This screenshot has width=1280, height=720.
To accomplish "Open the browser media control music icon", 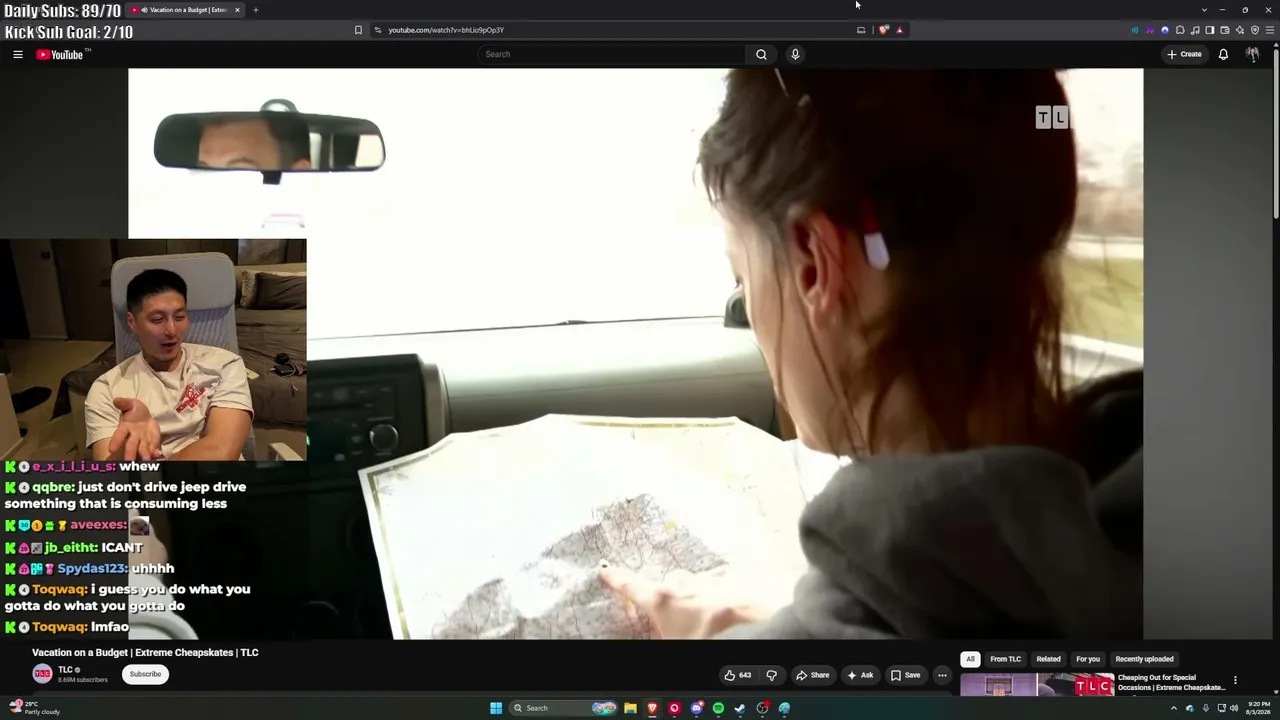I will (x=1195, y=30).
